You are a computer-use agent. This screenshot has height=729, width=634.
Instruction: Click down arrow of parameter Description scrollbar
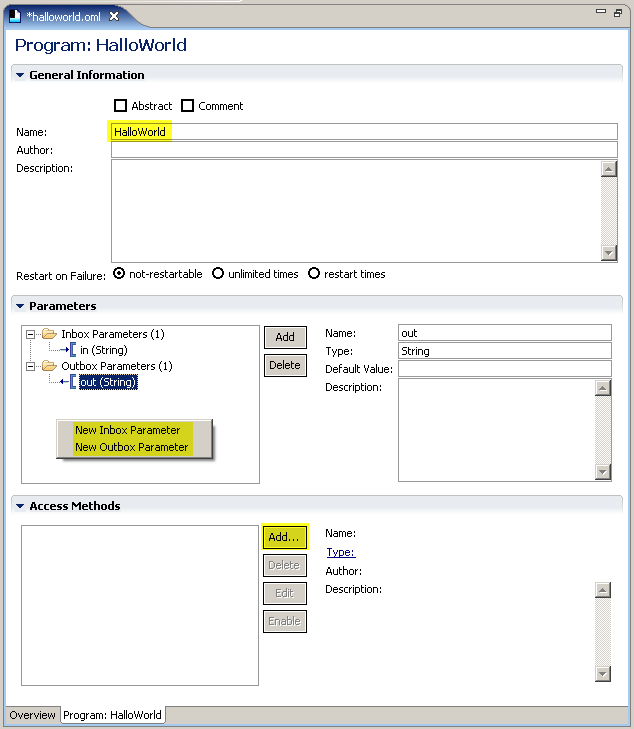(603, 472)
